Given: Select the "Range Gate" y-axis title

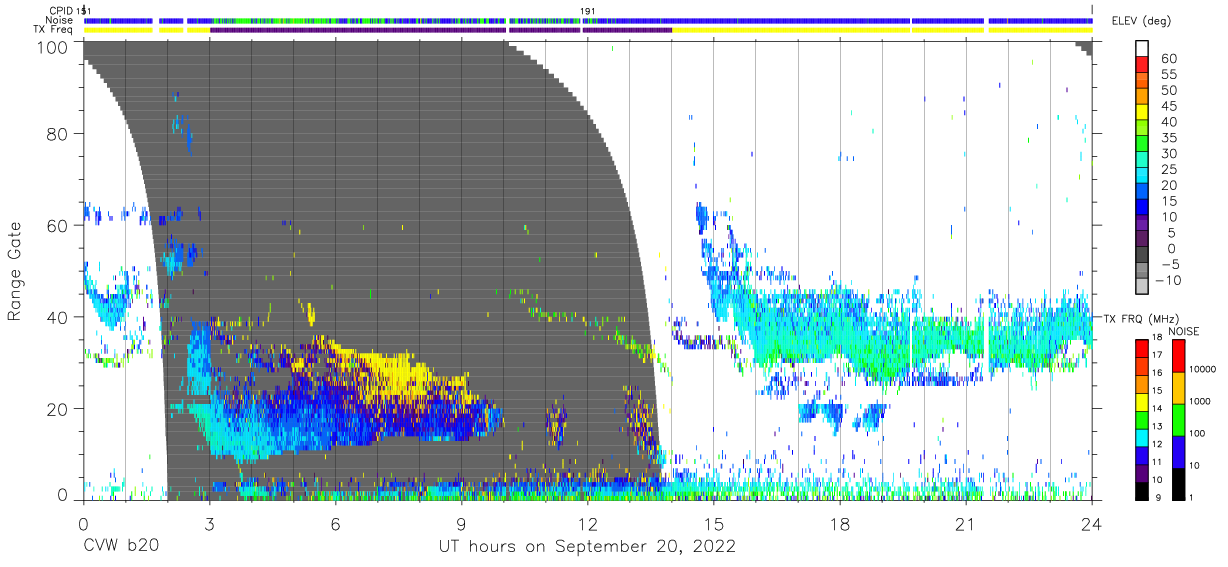Looking at the screenshot, I should pyautogui.click(x=16, y=271).
